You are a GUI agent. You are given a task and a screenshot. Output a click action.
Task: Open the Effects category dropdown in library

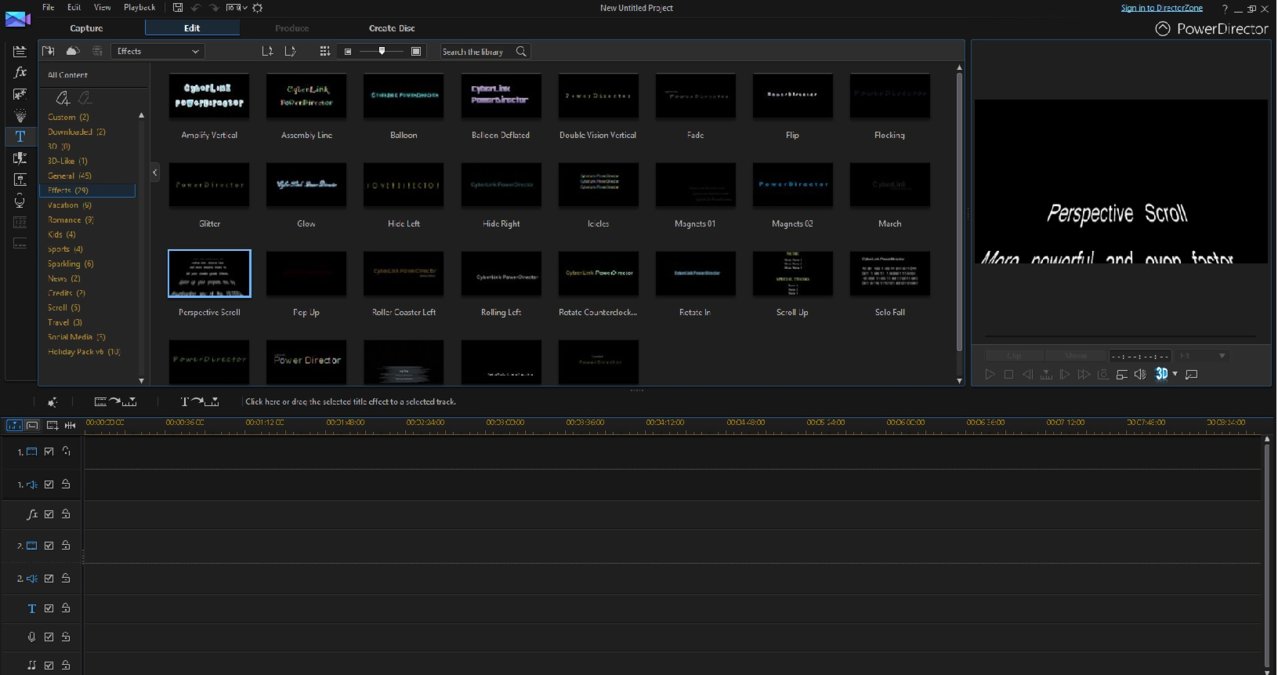(x=158, y=51)
